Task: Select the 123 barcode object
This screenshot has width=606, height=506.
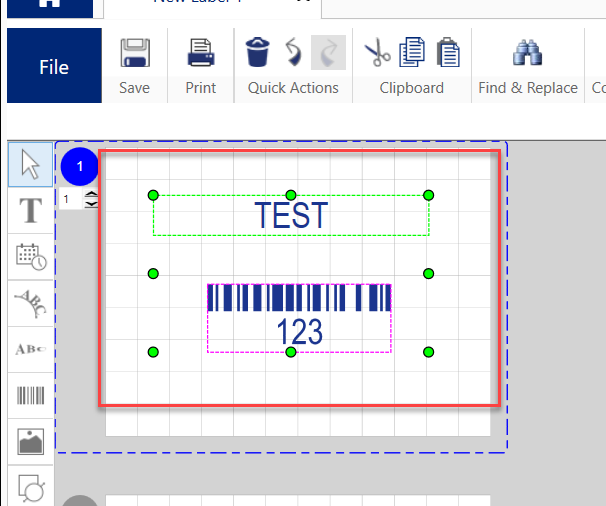Action: click(x=299, y=318)
